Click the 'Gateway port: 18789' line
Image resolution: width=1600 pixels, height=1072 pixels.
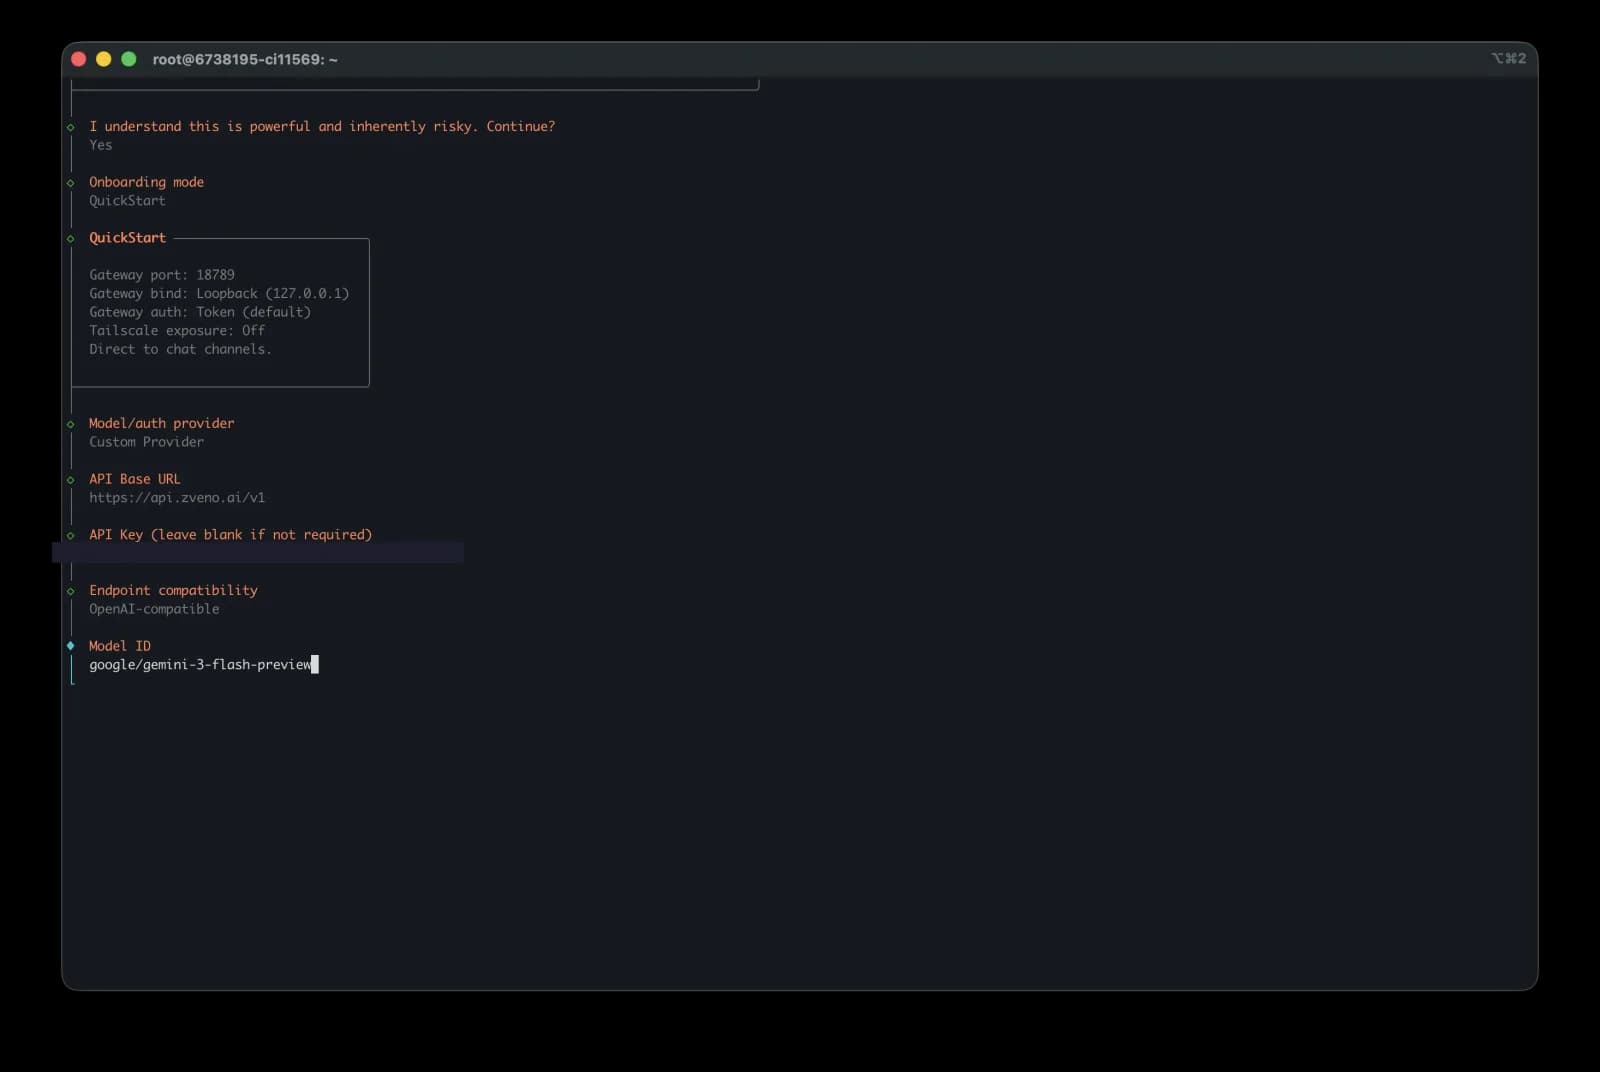click(162, 275)
